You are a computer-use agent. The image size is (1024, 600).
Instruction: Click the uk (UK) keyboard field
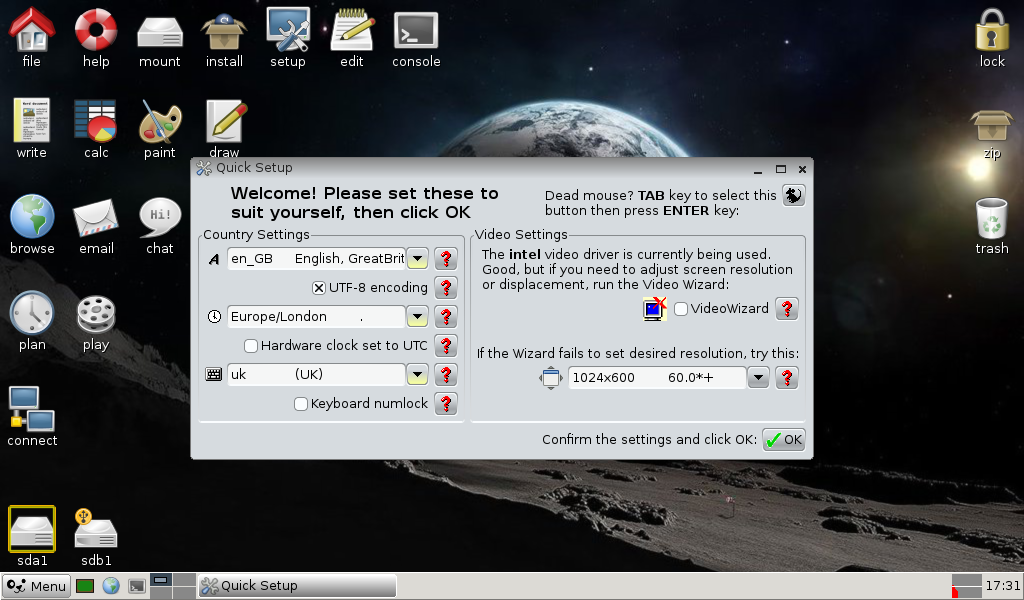[x=317, y=375]
